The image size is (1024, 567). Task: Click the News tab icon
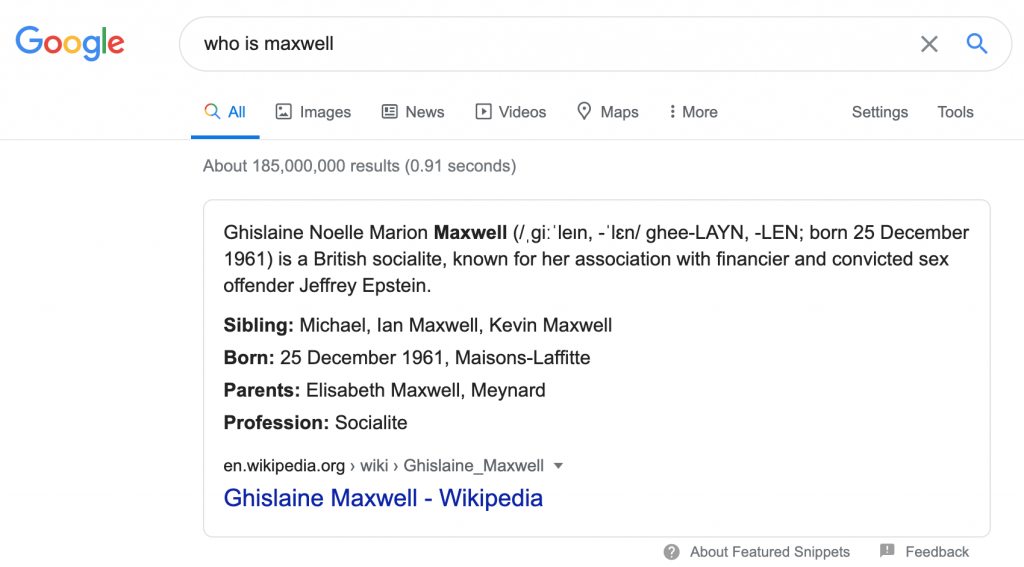[x=390, y=112]
